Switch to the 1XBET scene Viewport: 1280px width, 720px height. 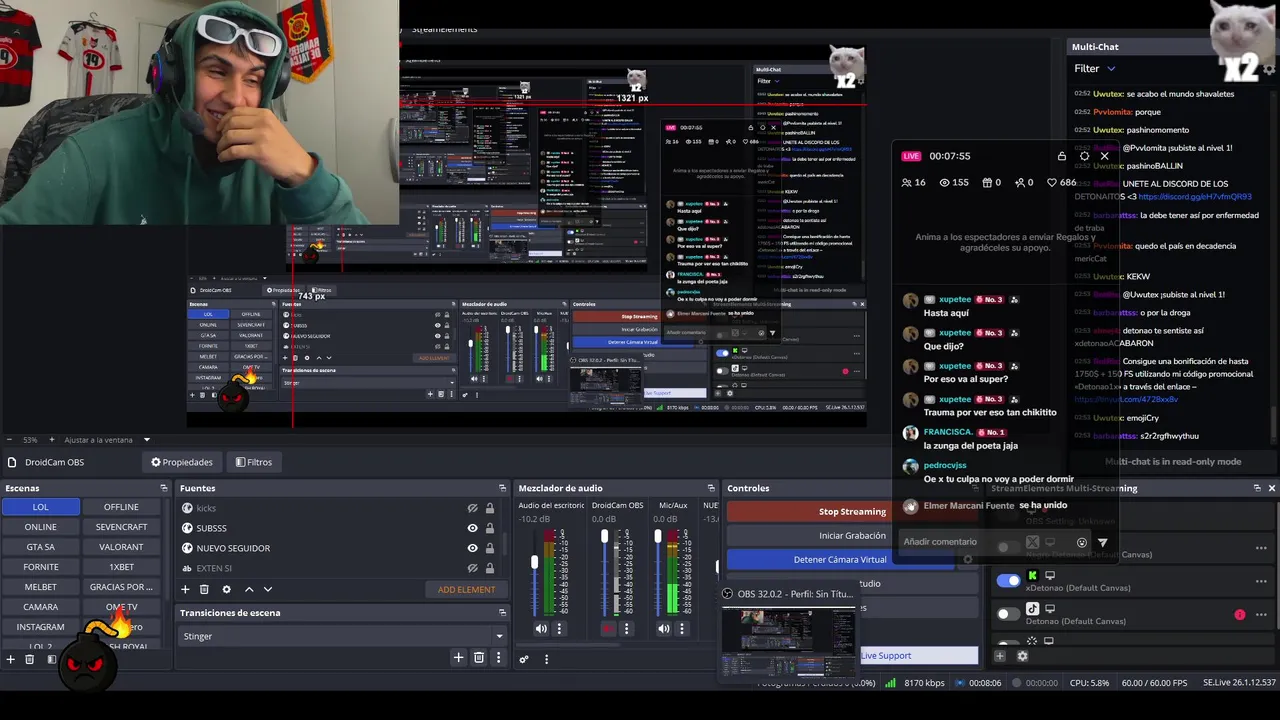click(121, 567)
